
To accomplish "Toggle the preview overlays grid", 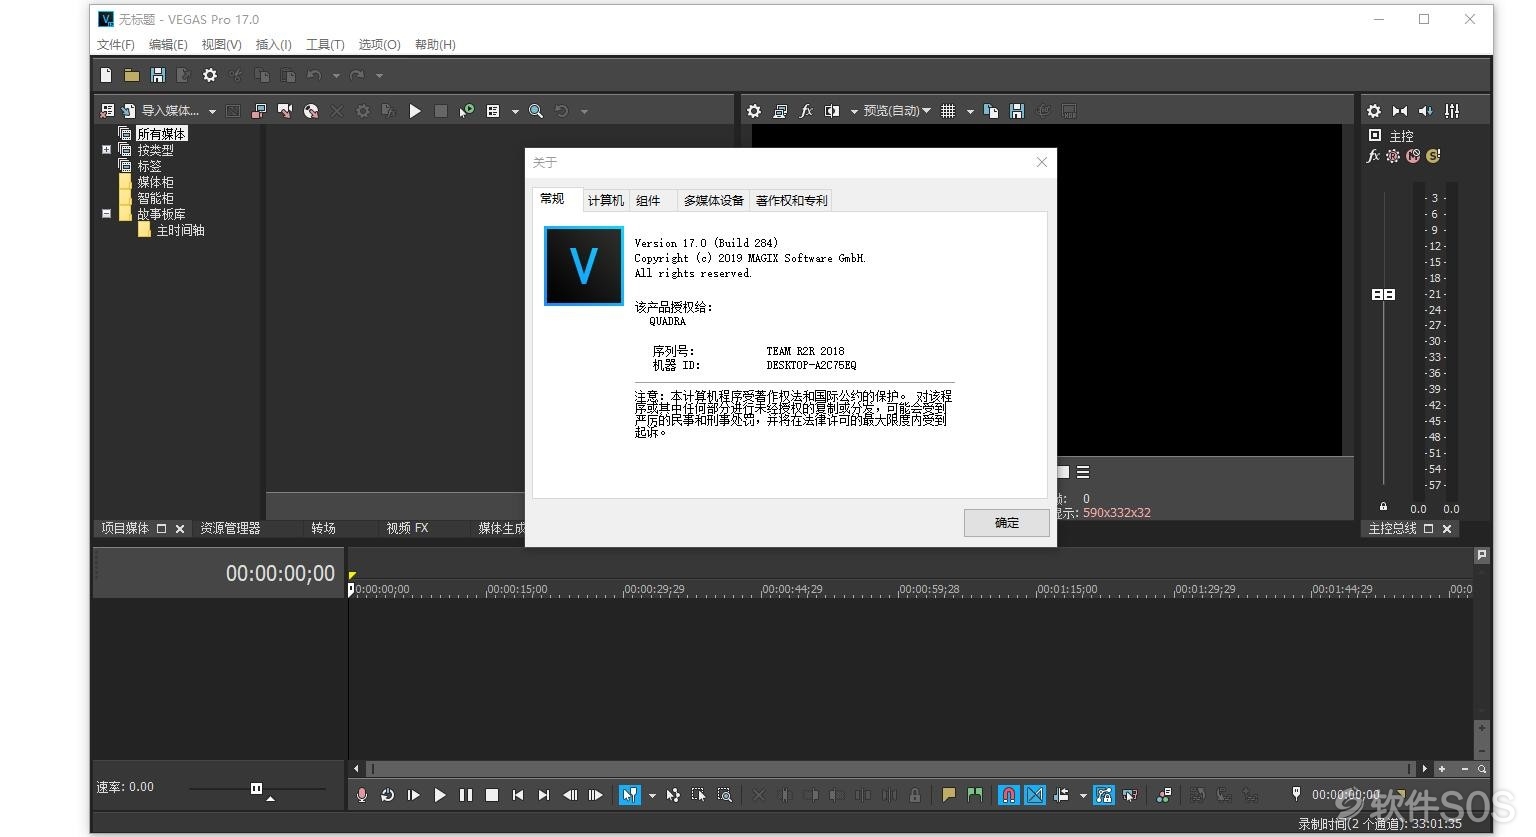I will [948, 111].
